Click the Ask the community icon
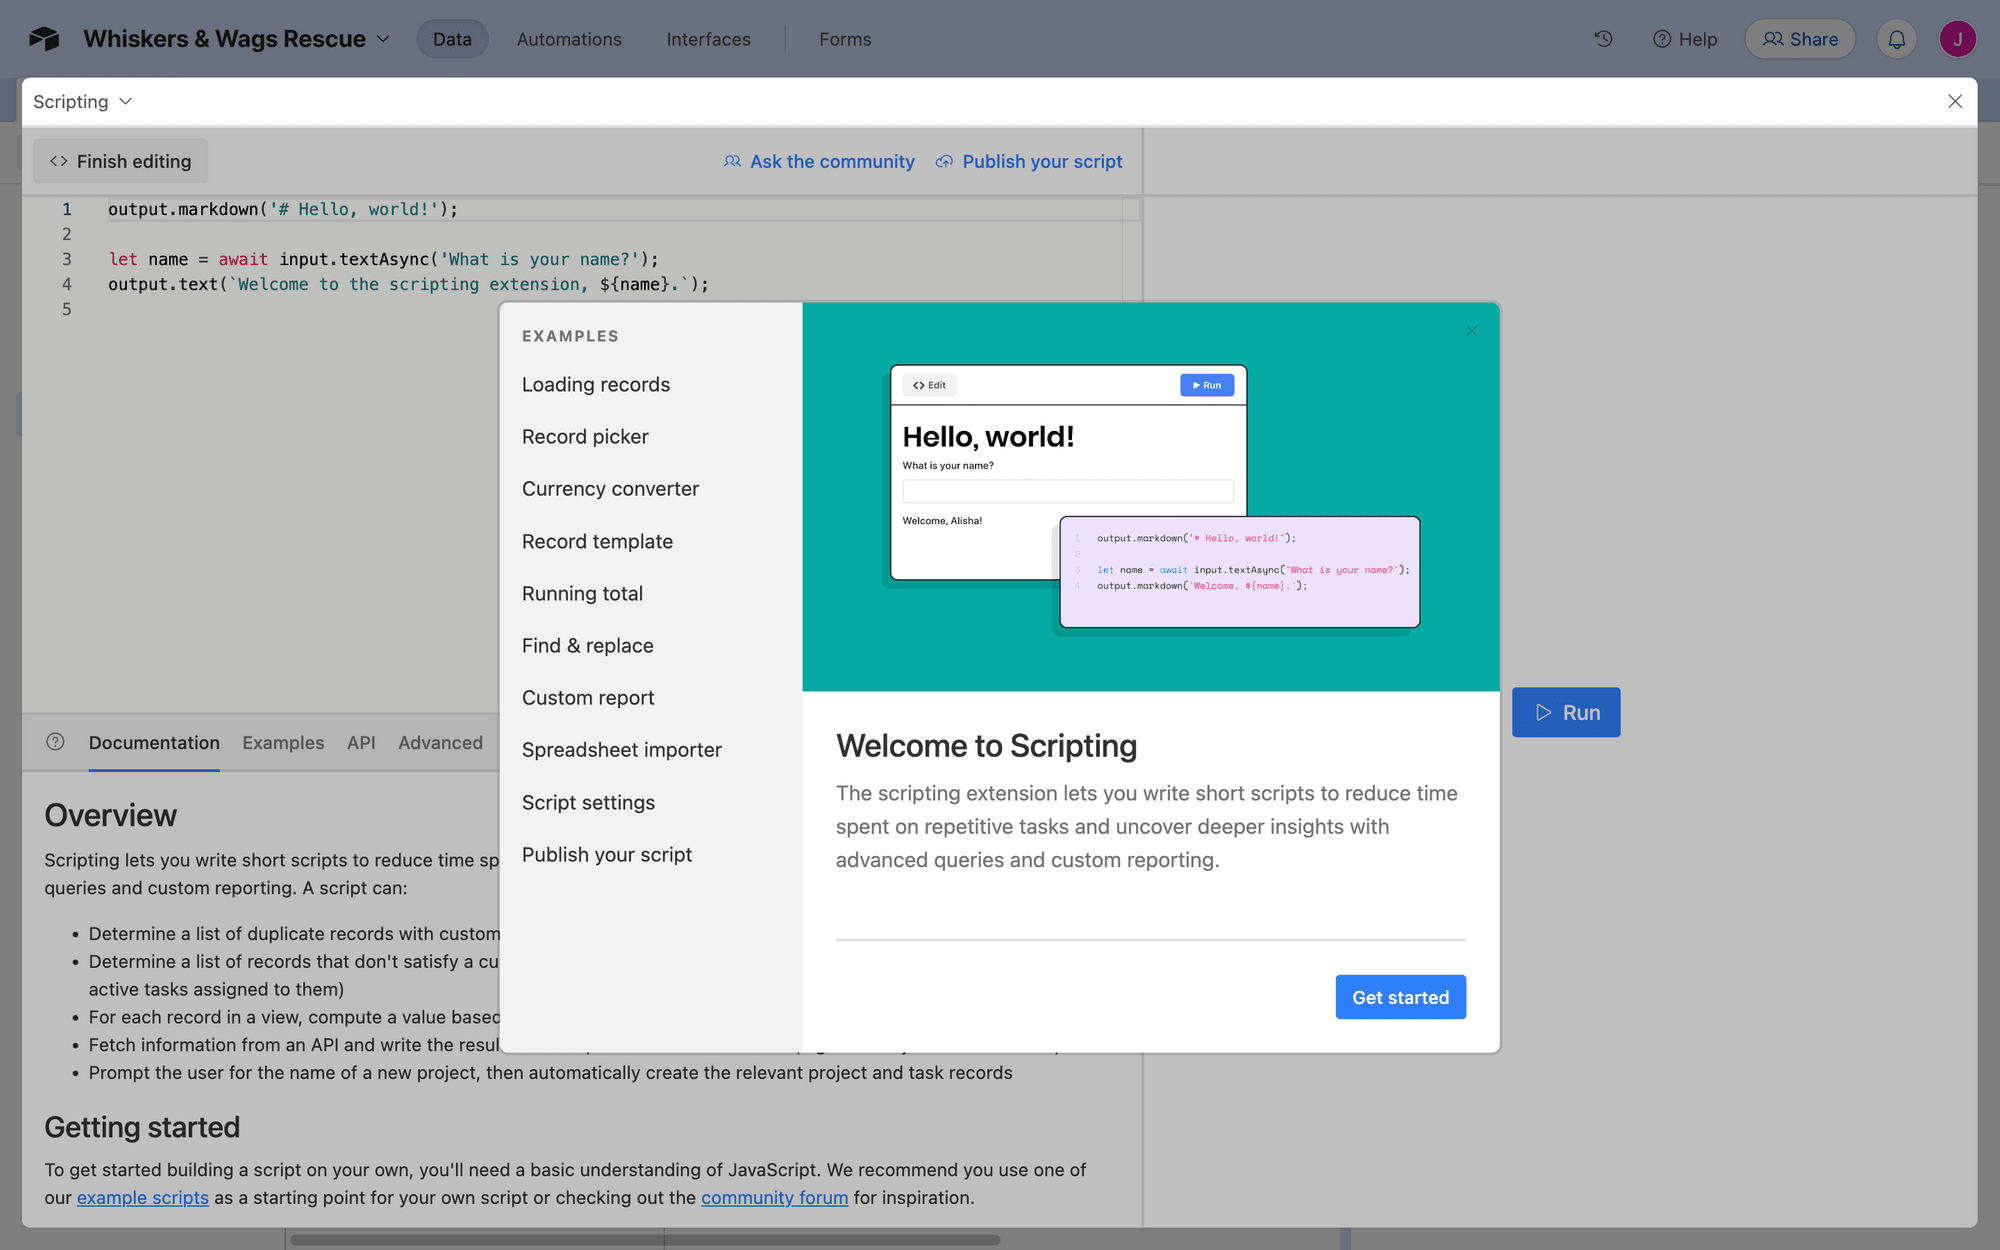This screenshot has height=1250, width=2000. pyautogui.click(x=732, y=161)
